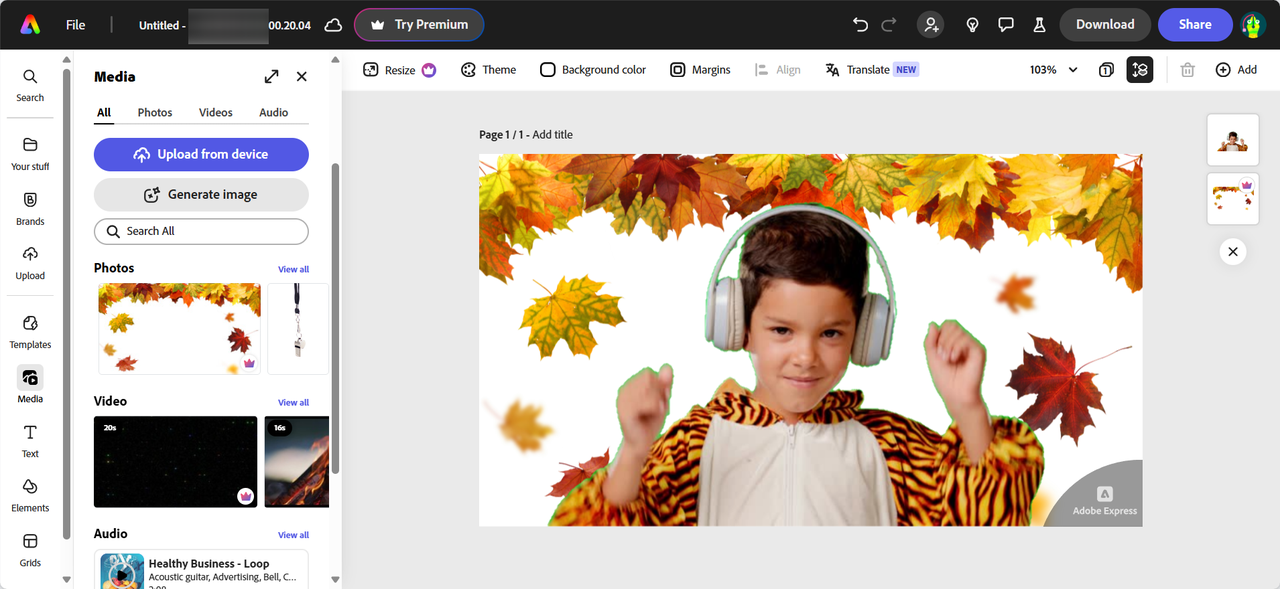View all Photos
The height and width of the screenshot is (589, 1280).
pos(293,269)
